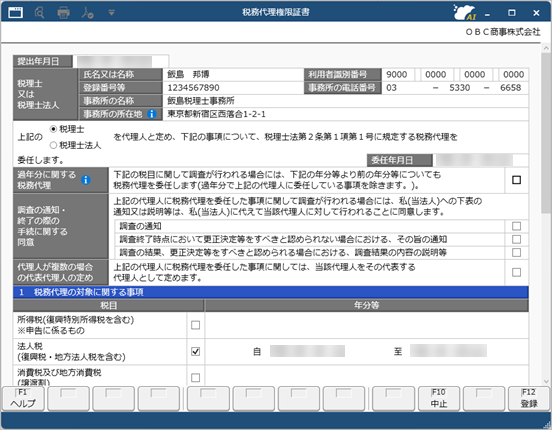Open the title bar dropdown arrow
Image resolution: width=552 pixels, height=430 pixels.
tap(112, 13)
